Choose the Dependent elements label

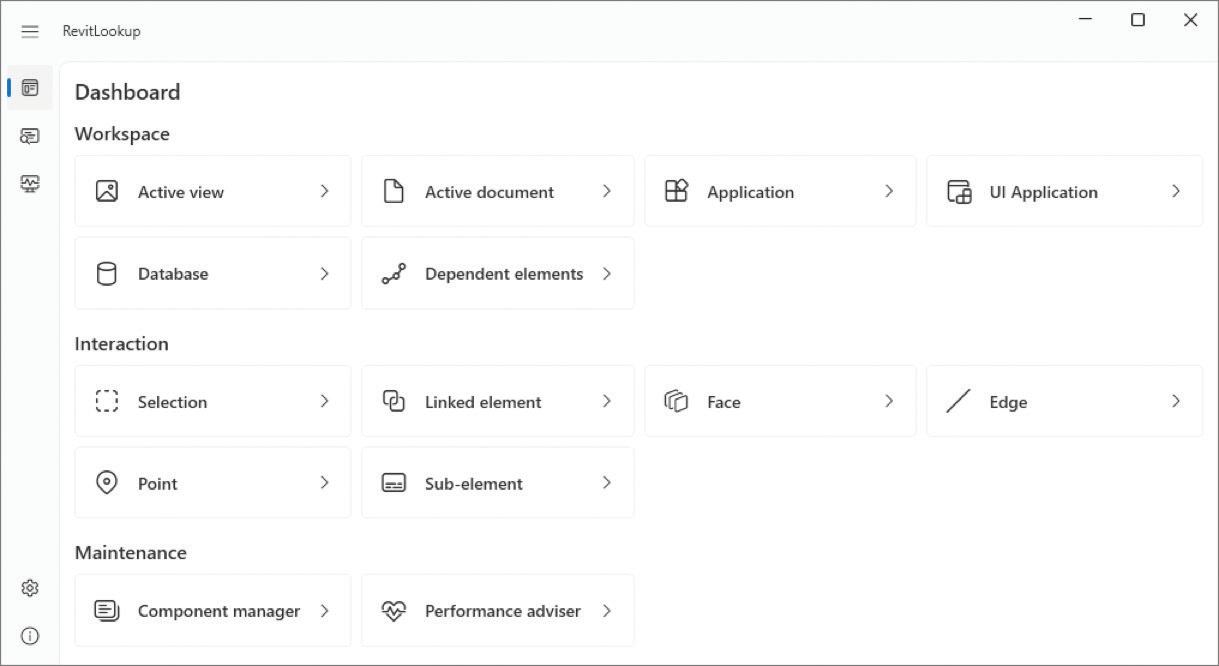click(504, 274)
